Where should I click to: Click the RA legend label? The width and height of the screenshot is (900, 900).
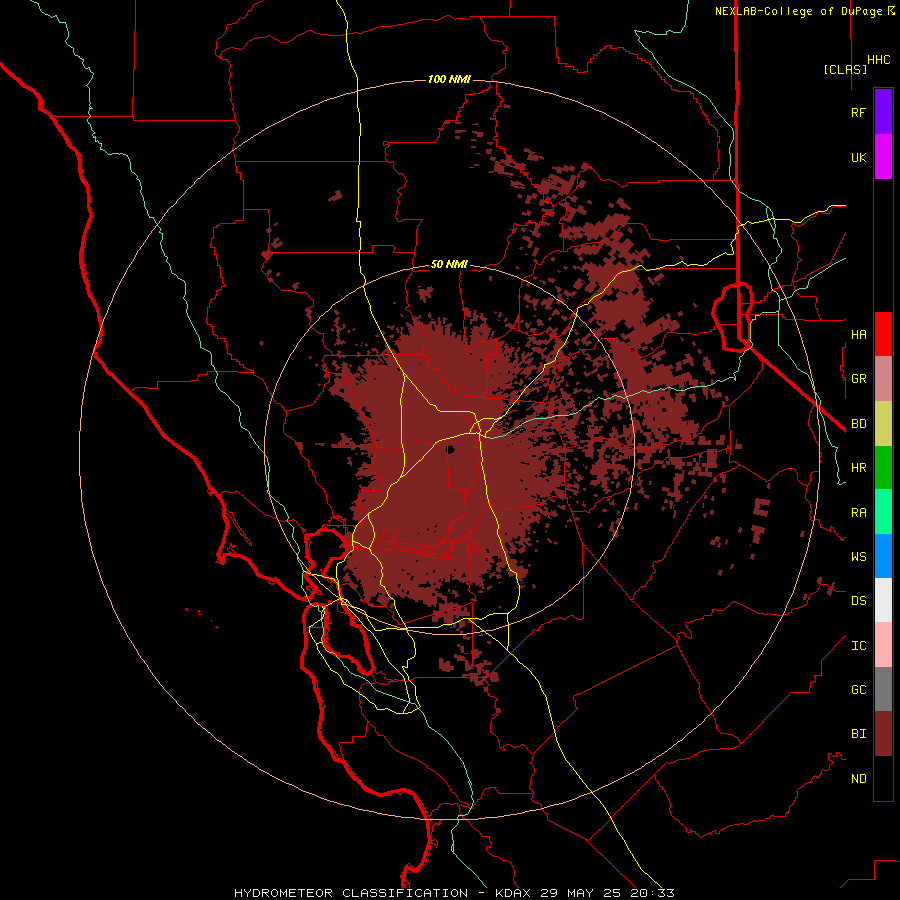(x=858, y=513)
